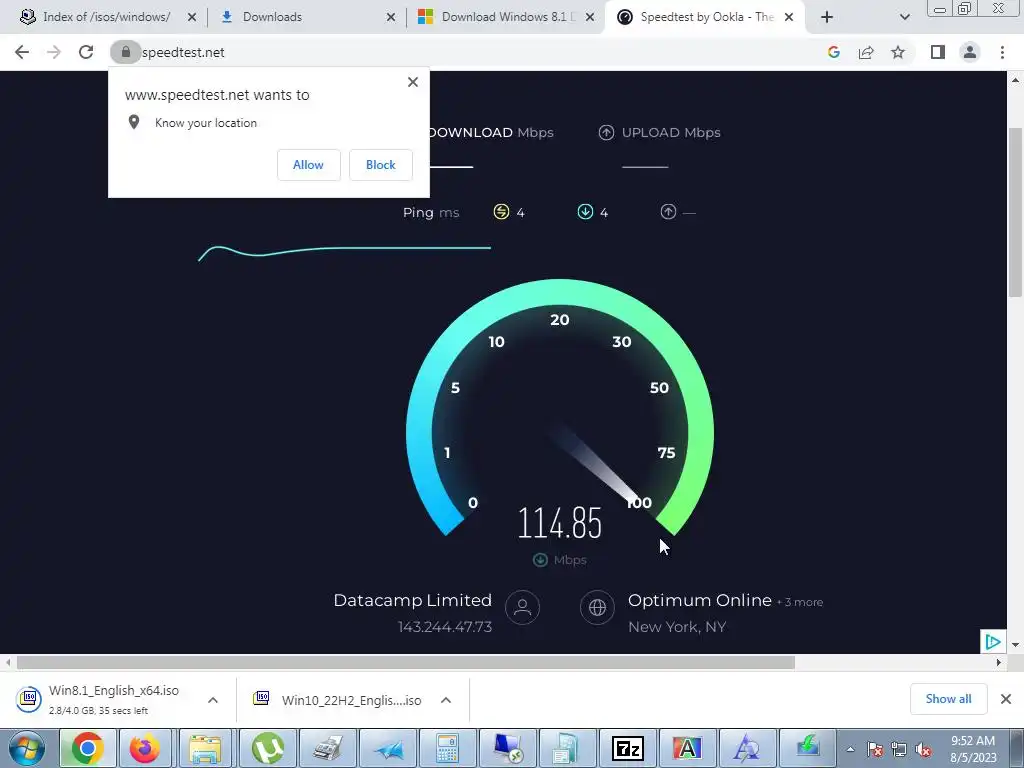Bookmark page with star icon
The image size is (1024, 768).
click(898, 52)
